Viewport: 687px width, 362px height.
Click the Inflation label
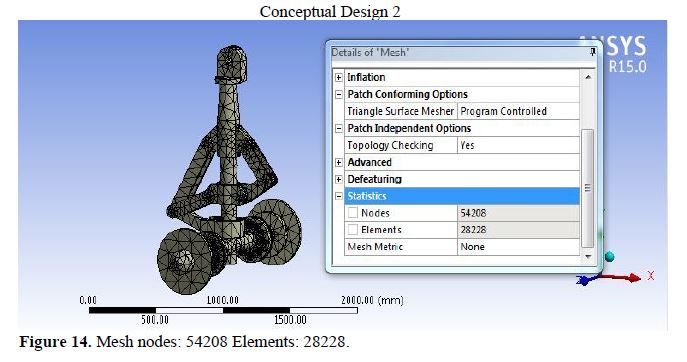(366, 78)
